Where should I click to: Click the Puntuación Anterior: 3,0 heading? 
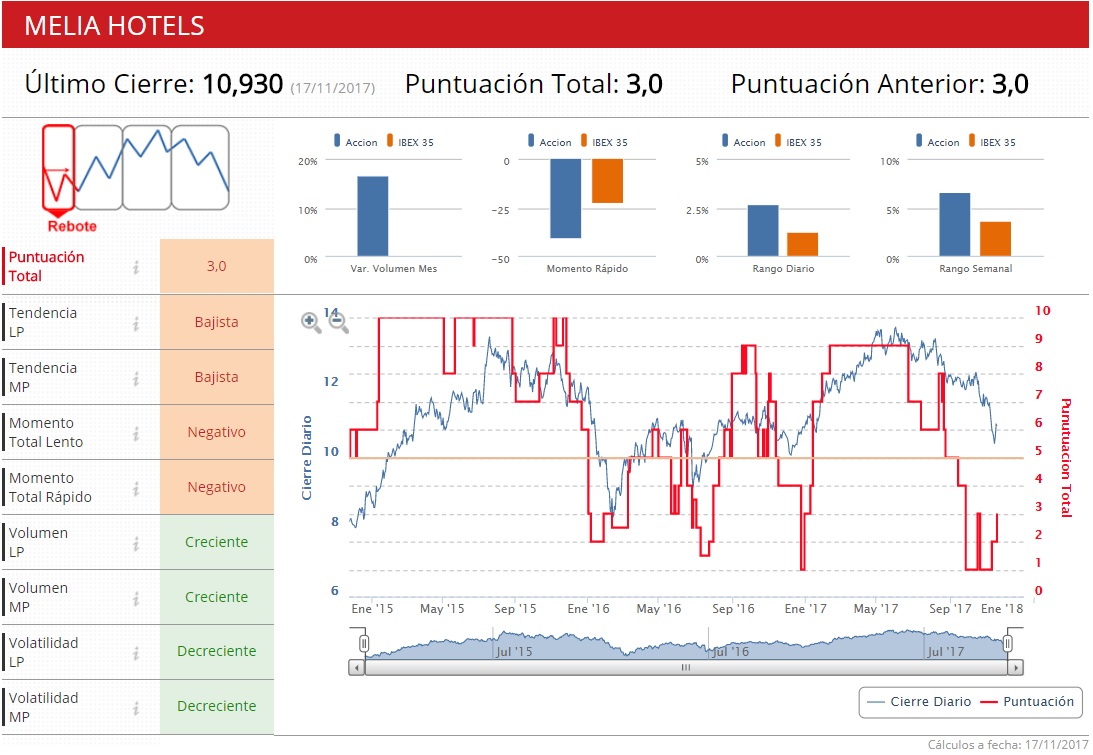point(880,84)
